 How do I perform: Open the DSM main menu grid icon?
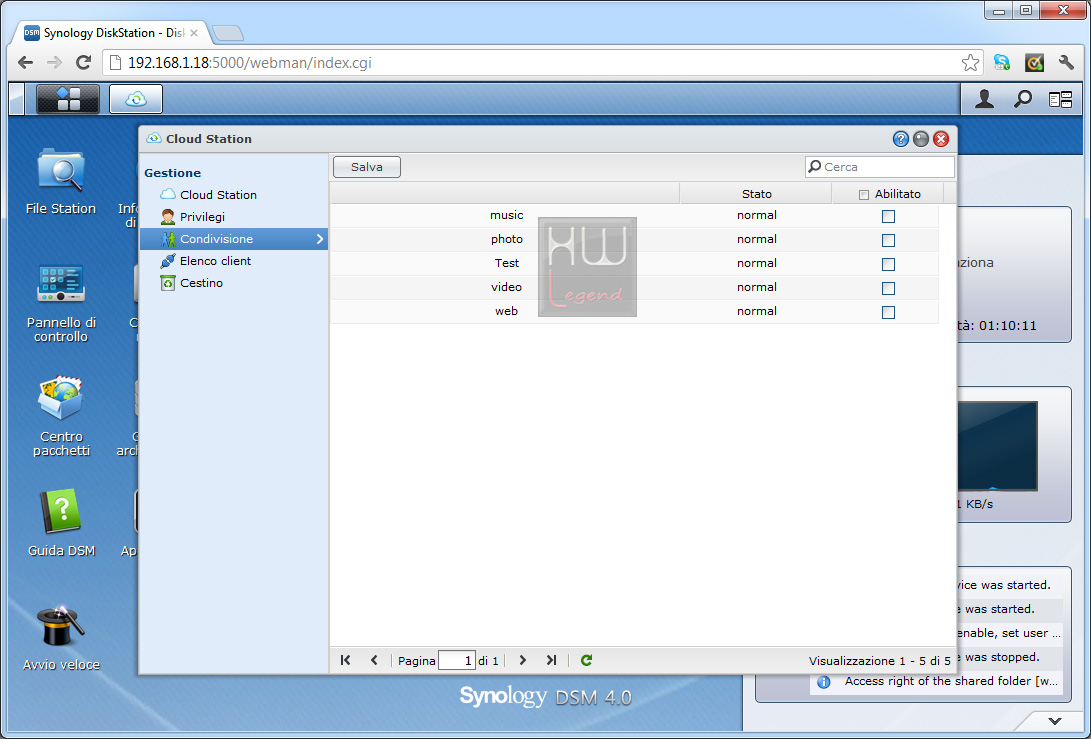pos(68,99)
